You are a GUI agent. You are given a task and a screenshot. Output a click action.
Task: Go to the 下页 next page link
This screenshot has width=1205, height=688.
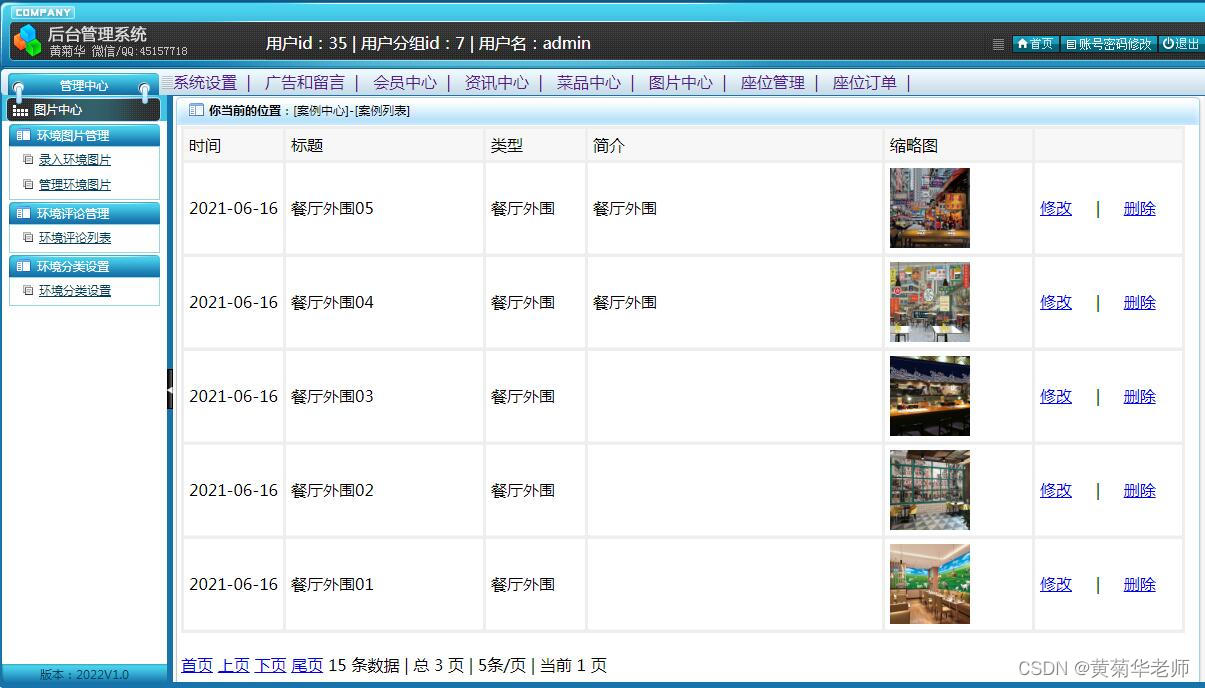coord(270,665)
